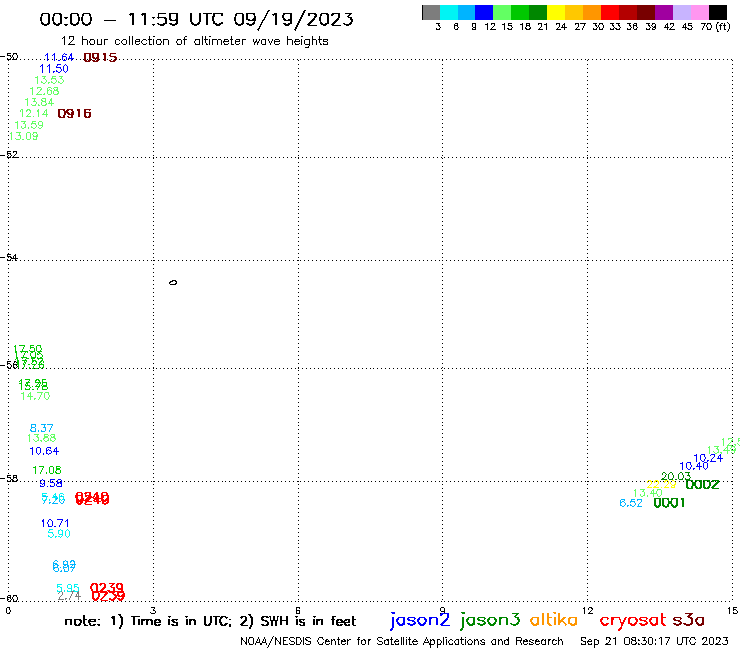Select the wave height value 13.49

[722, 450]
